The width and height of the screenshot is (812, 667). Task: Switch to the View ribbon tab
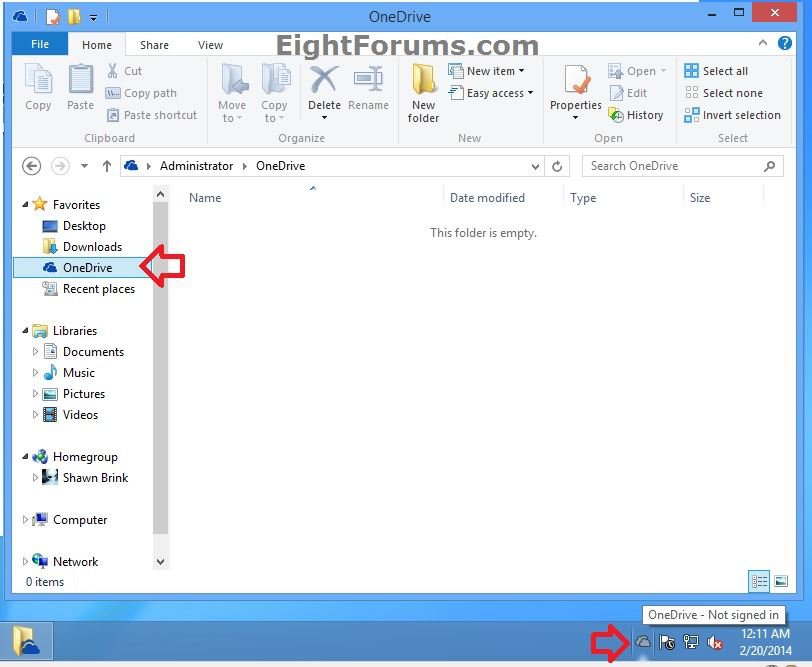coord(210,44)
